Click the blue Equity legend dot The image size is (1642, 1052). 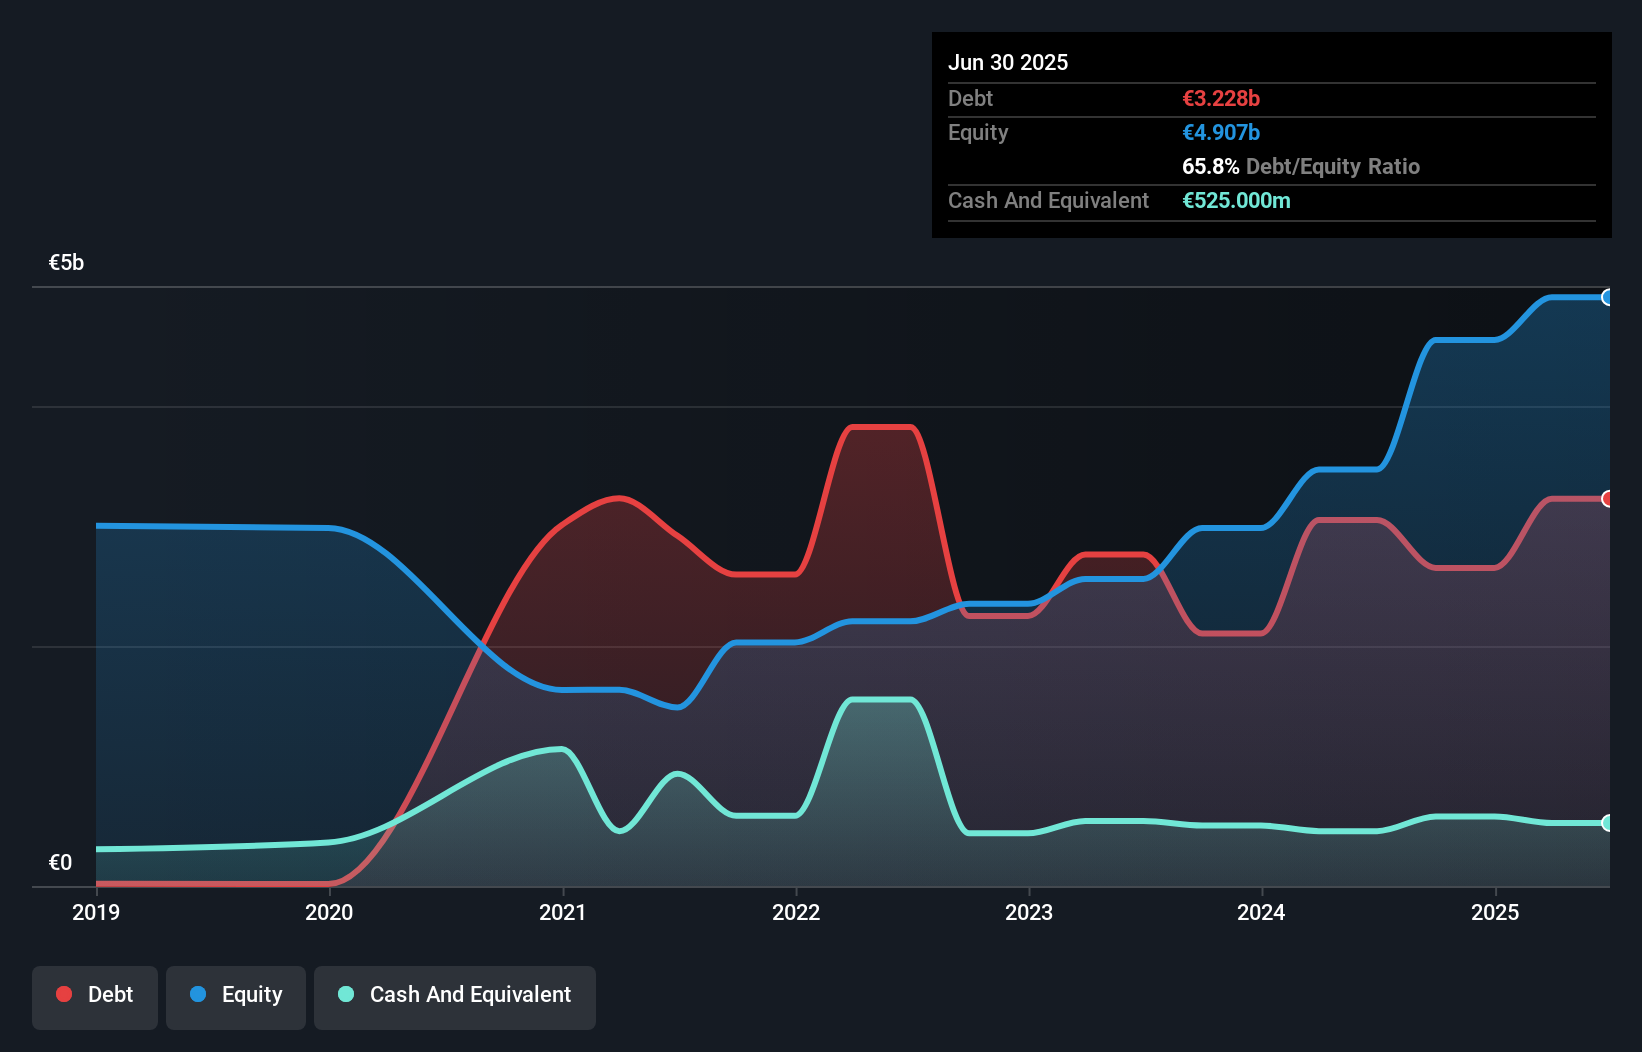click(x=198, y=994)
